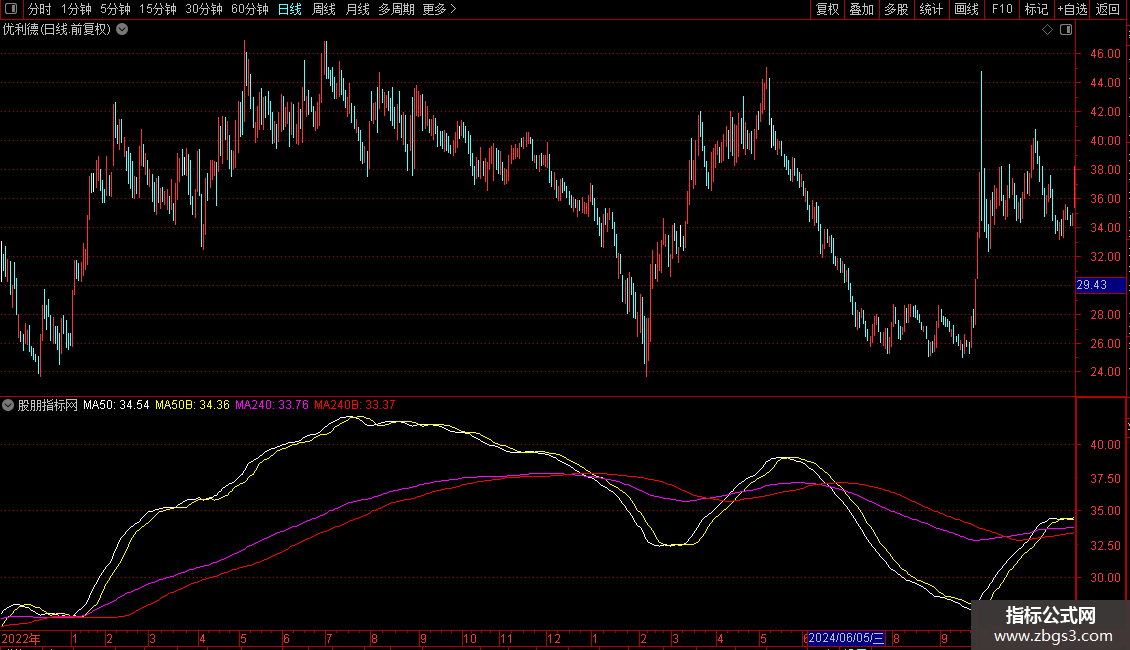Click the 返回 back button

coord(1108,9)
